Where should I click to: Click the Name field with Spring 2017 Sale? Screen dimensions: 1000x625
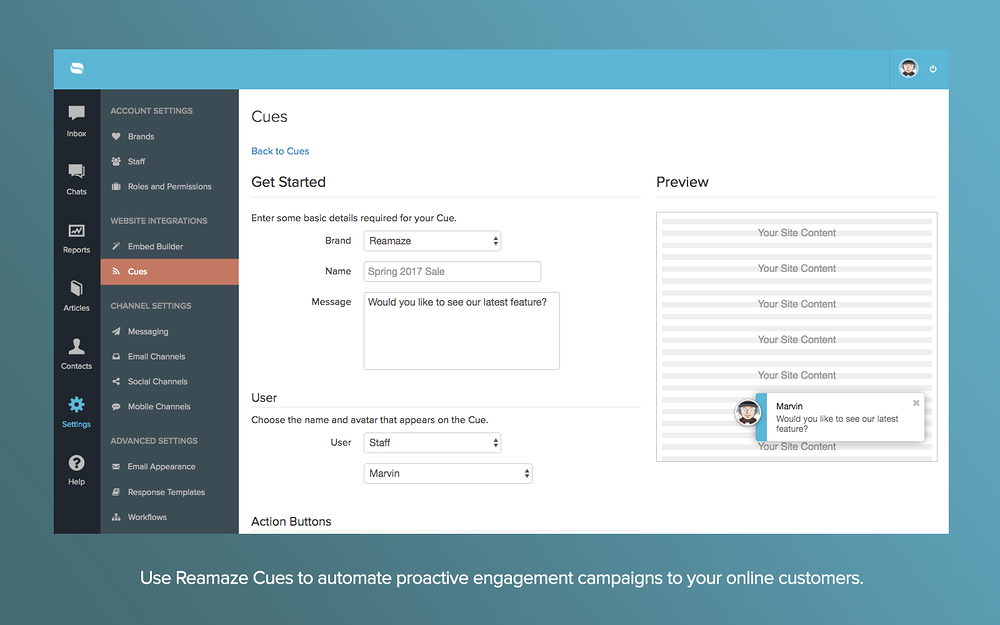coord(452,272)
